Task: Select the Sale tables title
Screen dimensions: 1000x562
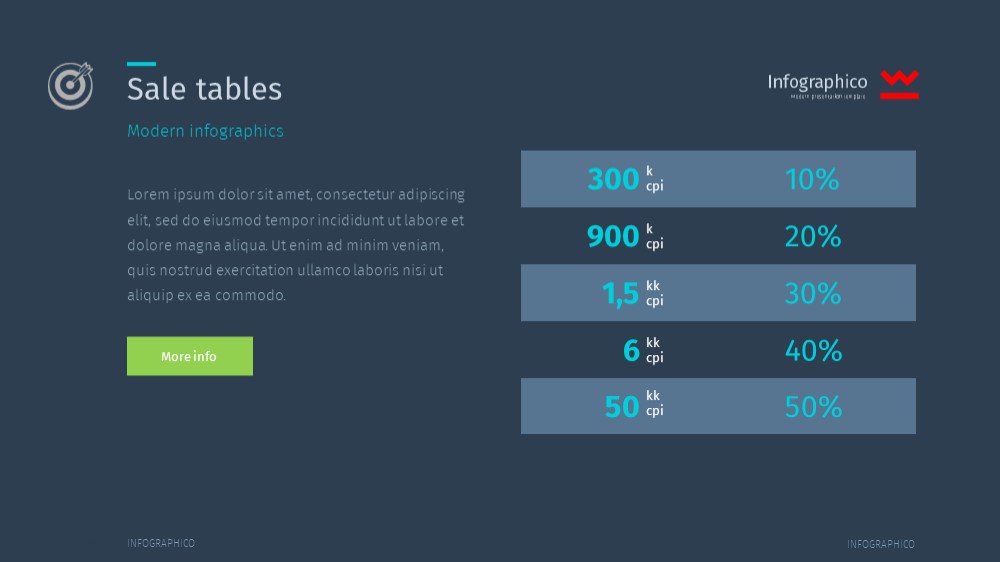Action: 204,89
